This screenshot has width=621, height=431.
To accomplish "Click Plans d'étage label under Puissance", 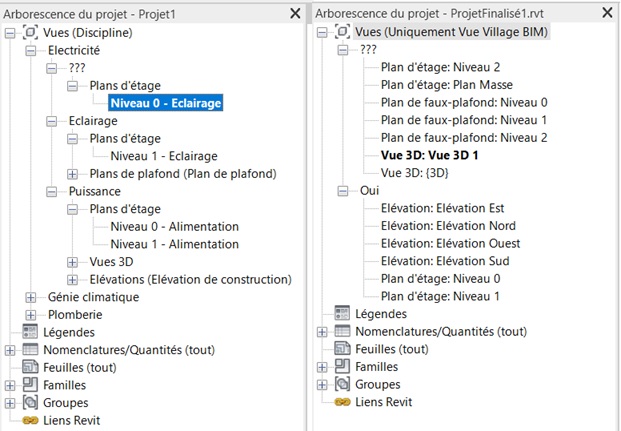I will (x=125, y=209).
